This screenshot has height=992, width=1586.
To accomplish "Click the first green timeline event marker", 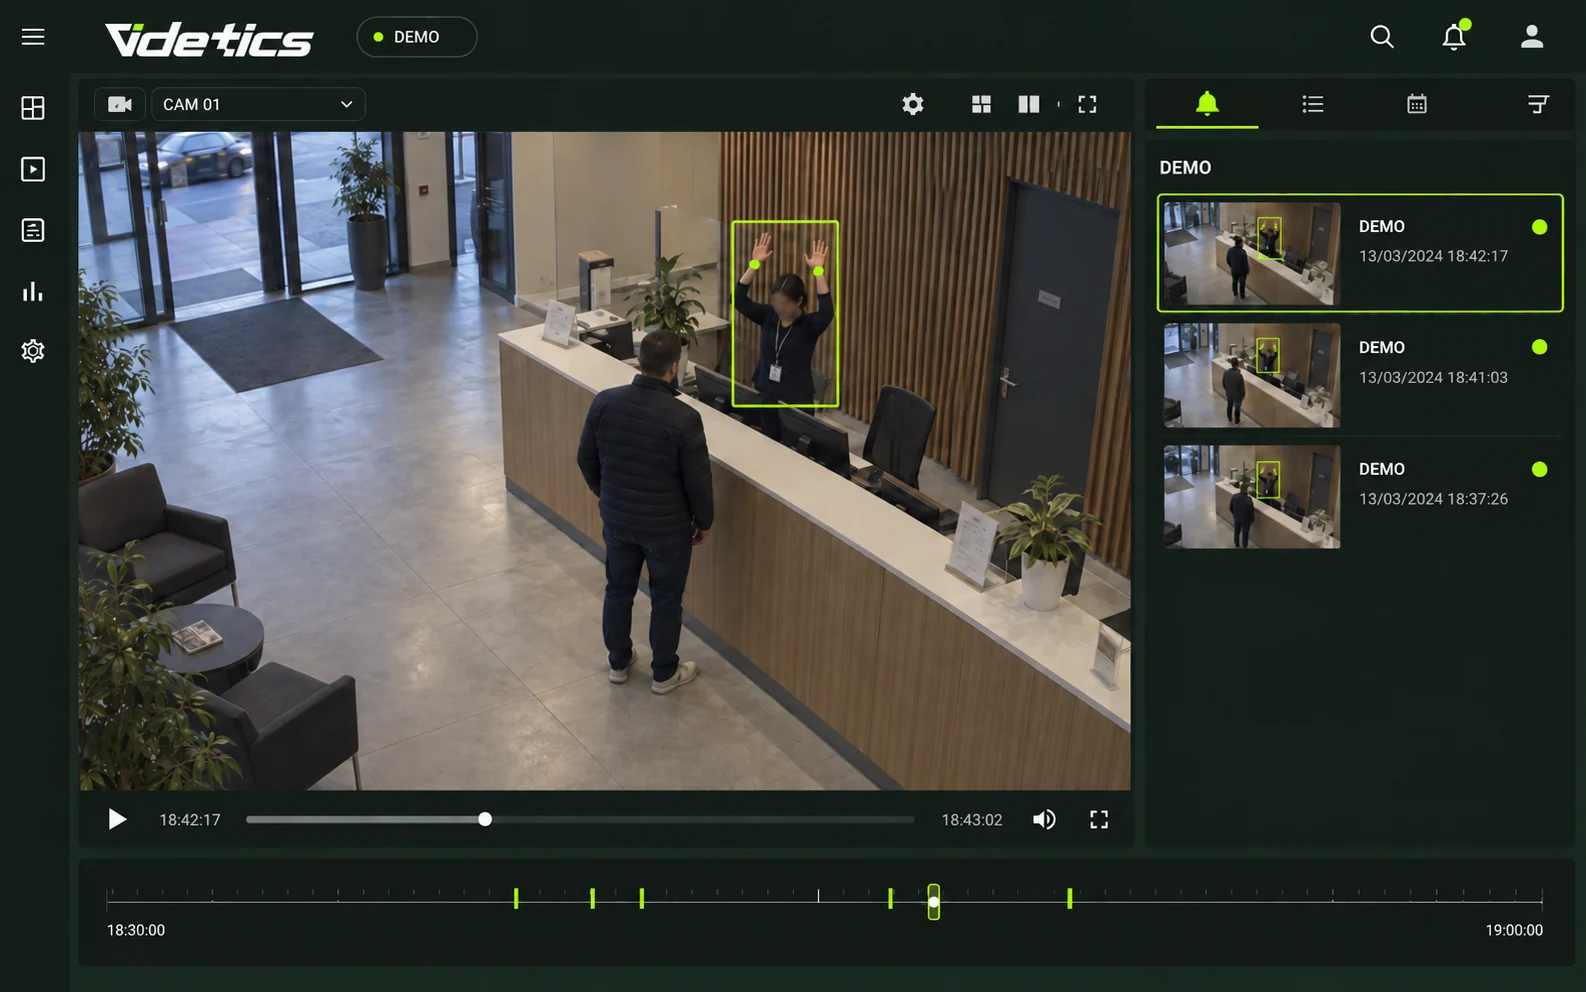I will tap(516, 898).
